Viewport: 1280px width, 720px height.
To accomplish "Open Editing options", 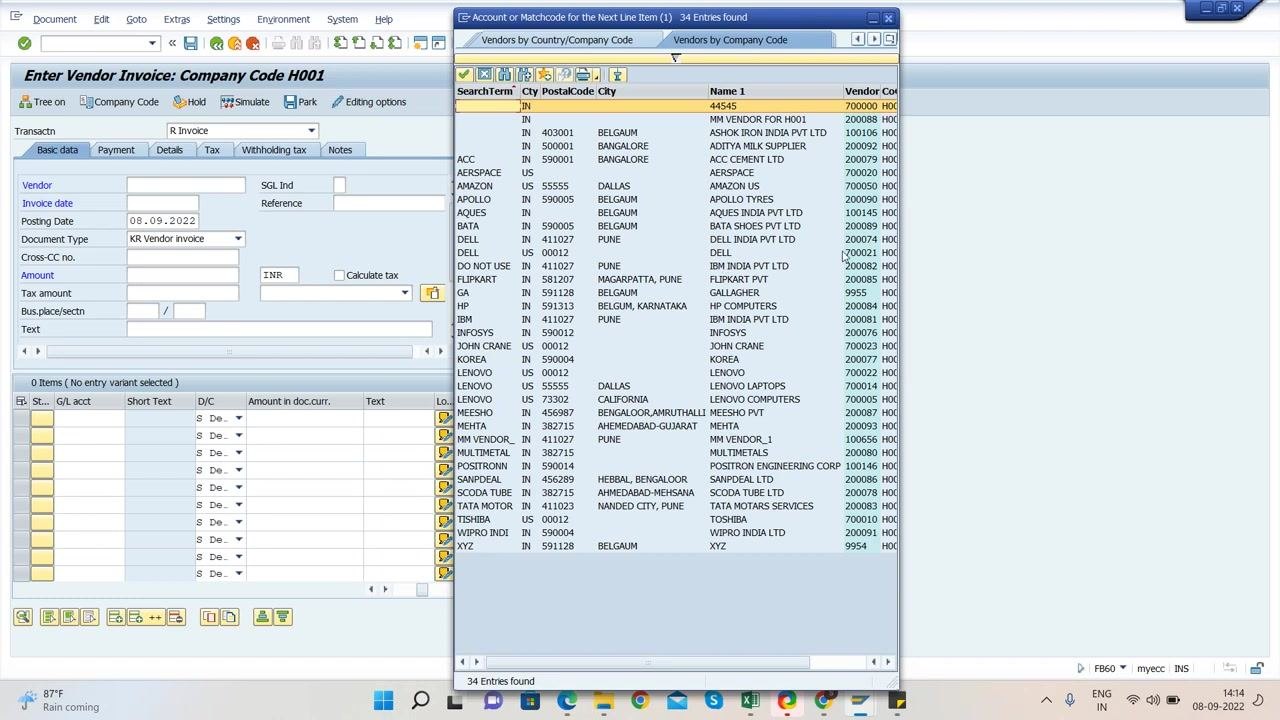I will pyautogui.click(x=368, y=102).
